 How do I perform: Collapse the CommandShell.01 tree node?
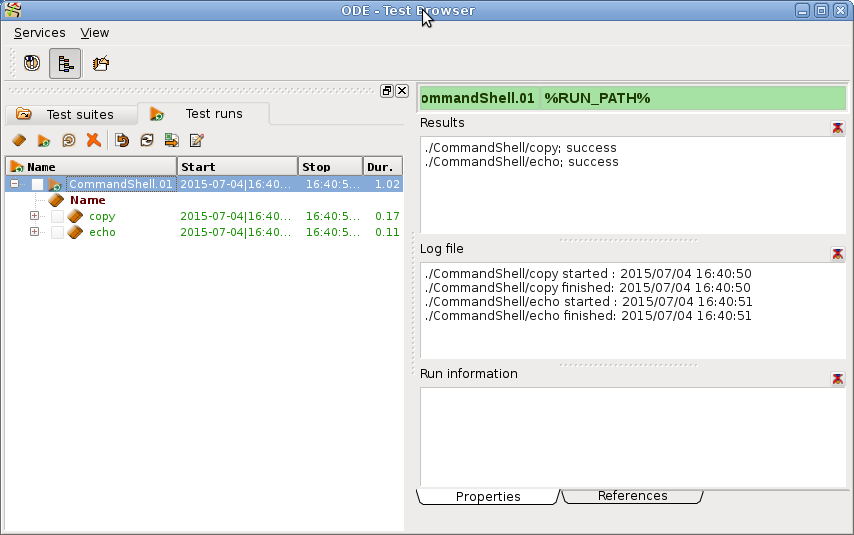click(x=14, y=185)
